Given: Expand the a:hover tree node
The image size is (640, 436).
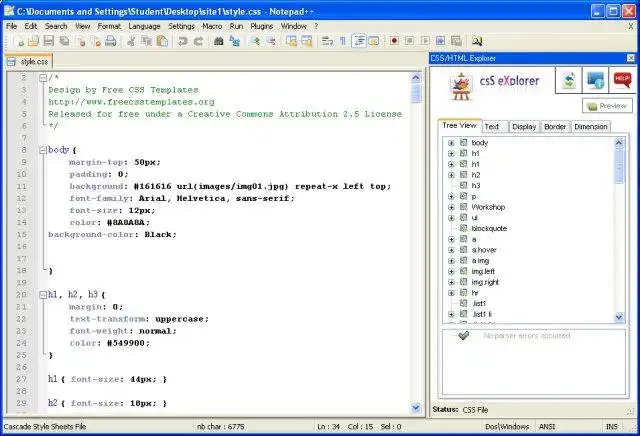Looking at the screenshot, I should point(451,250).
